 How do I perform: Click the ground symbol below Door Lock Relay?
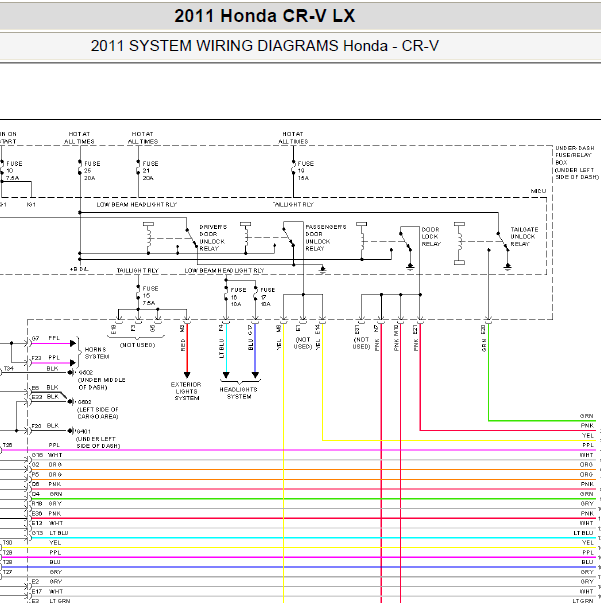(410, 267)
